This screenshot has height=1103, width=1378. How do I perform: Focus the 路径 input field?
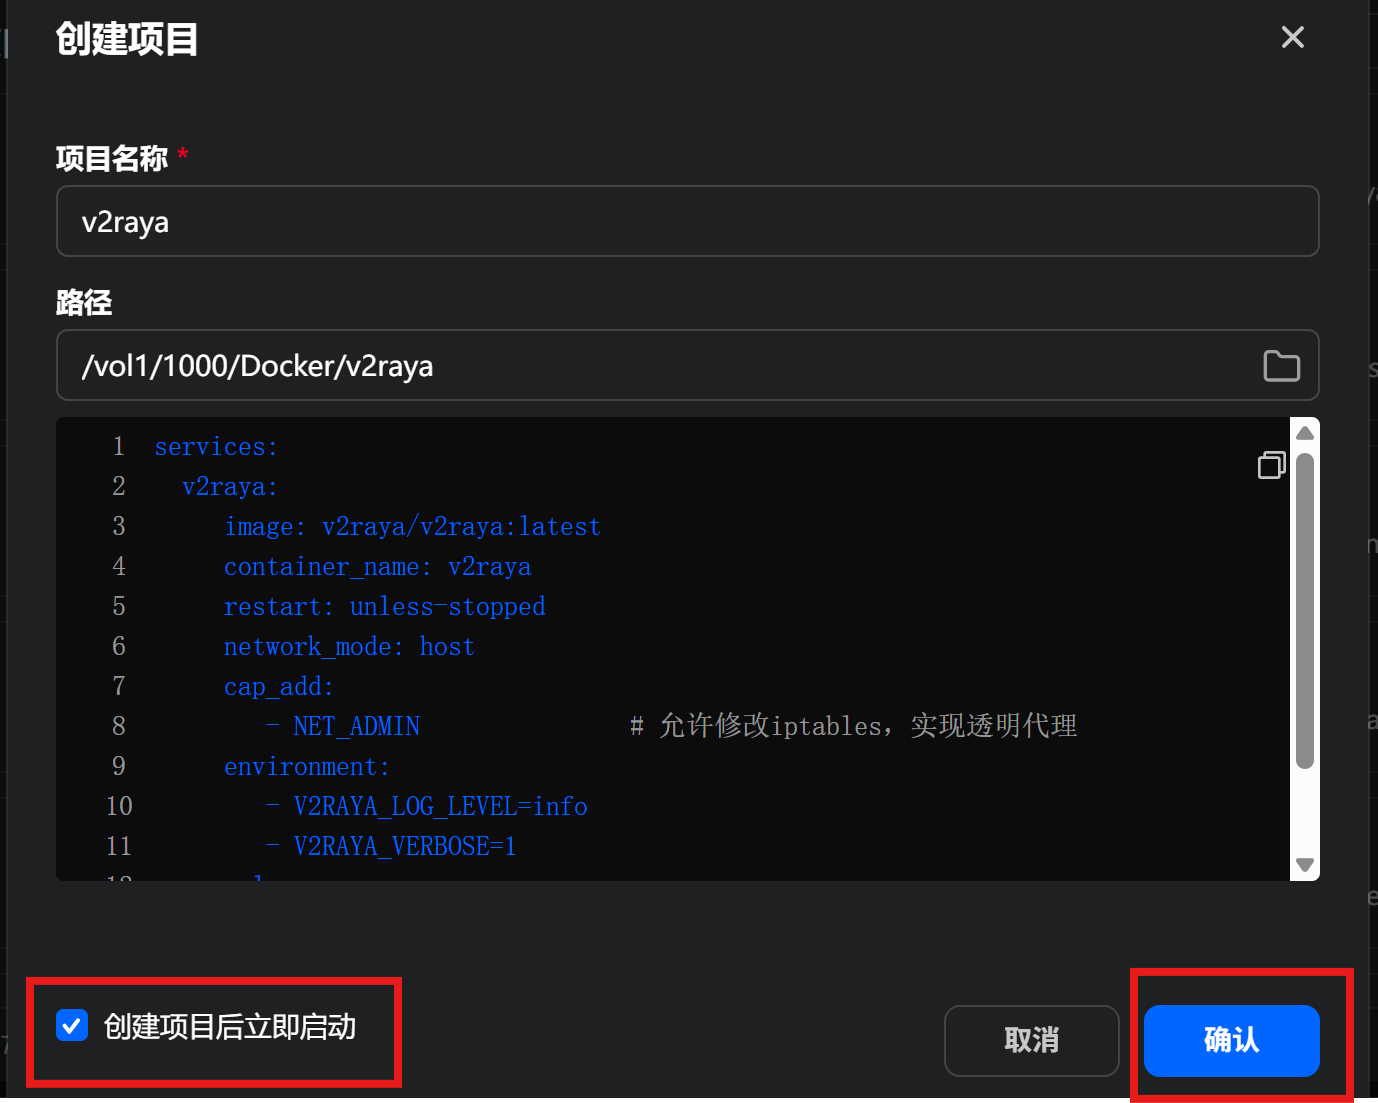click(687, 365)
